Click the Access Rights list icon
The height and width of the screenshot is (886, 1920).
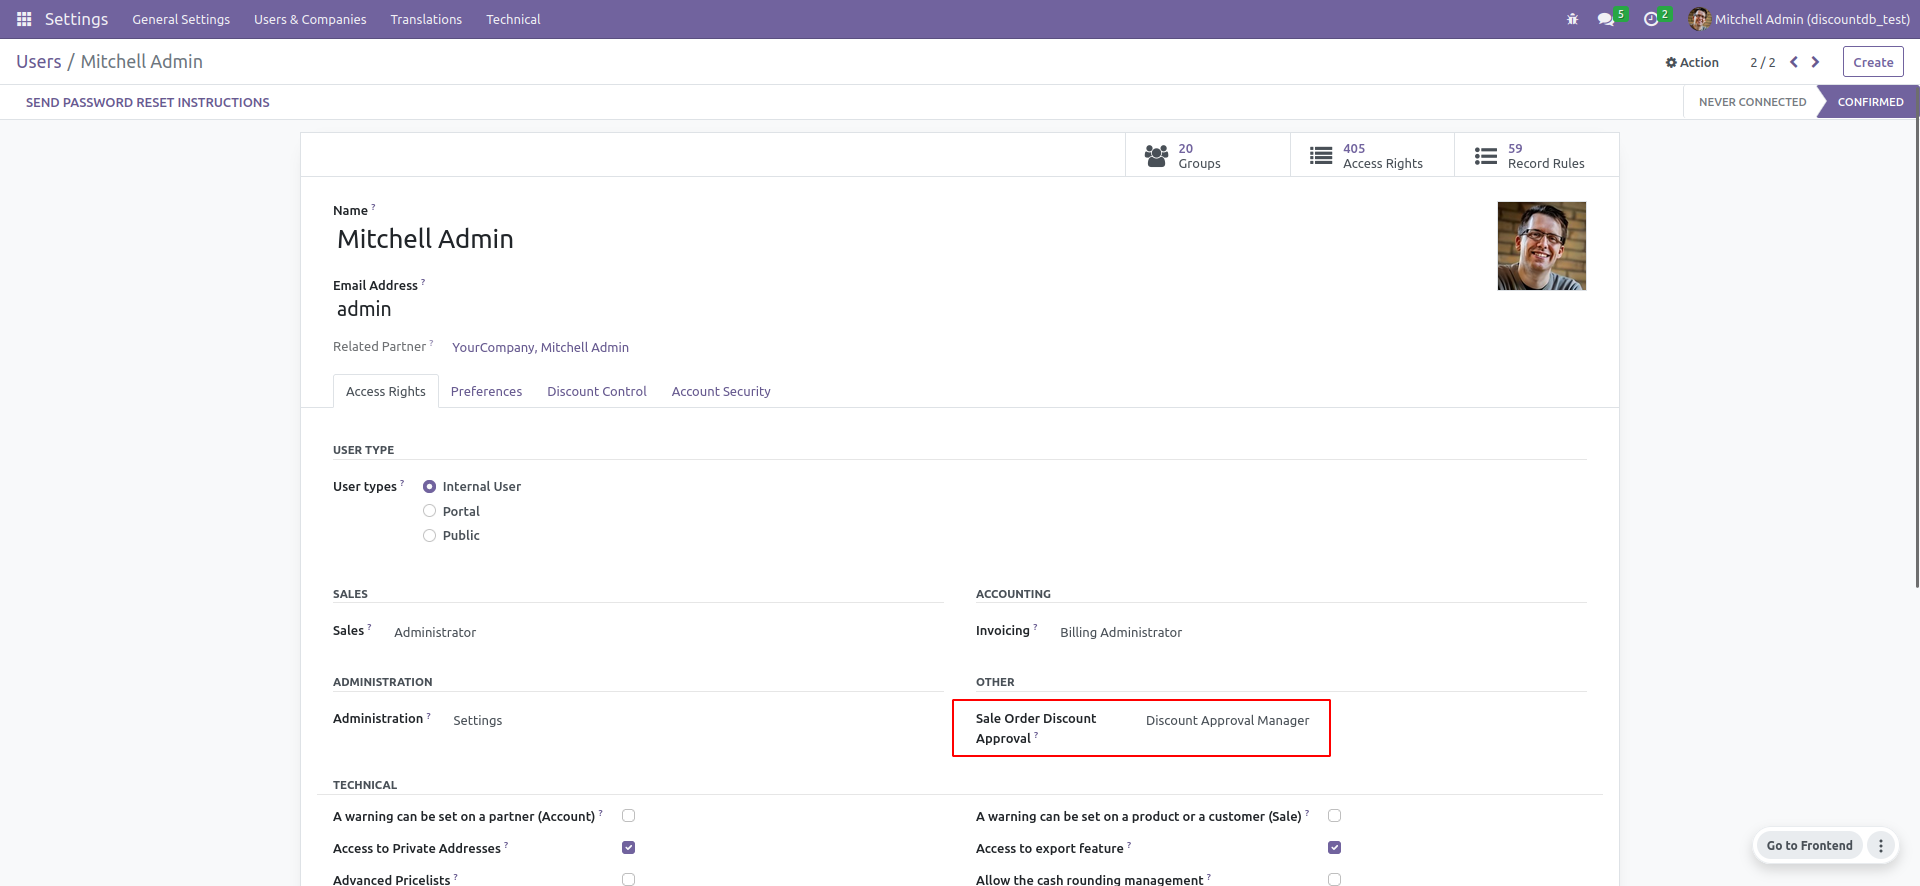tap(1321, 156)
